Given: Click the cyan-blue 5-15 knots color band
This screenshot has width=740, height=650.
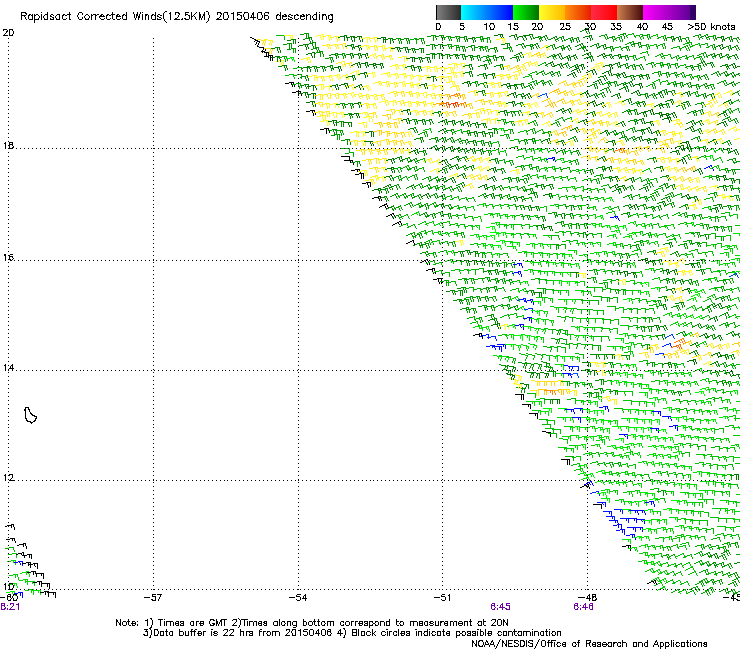Looking at the screenshot, I should pyautogui.click(x=487, y=12).
